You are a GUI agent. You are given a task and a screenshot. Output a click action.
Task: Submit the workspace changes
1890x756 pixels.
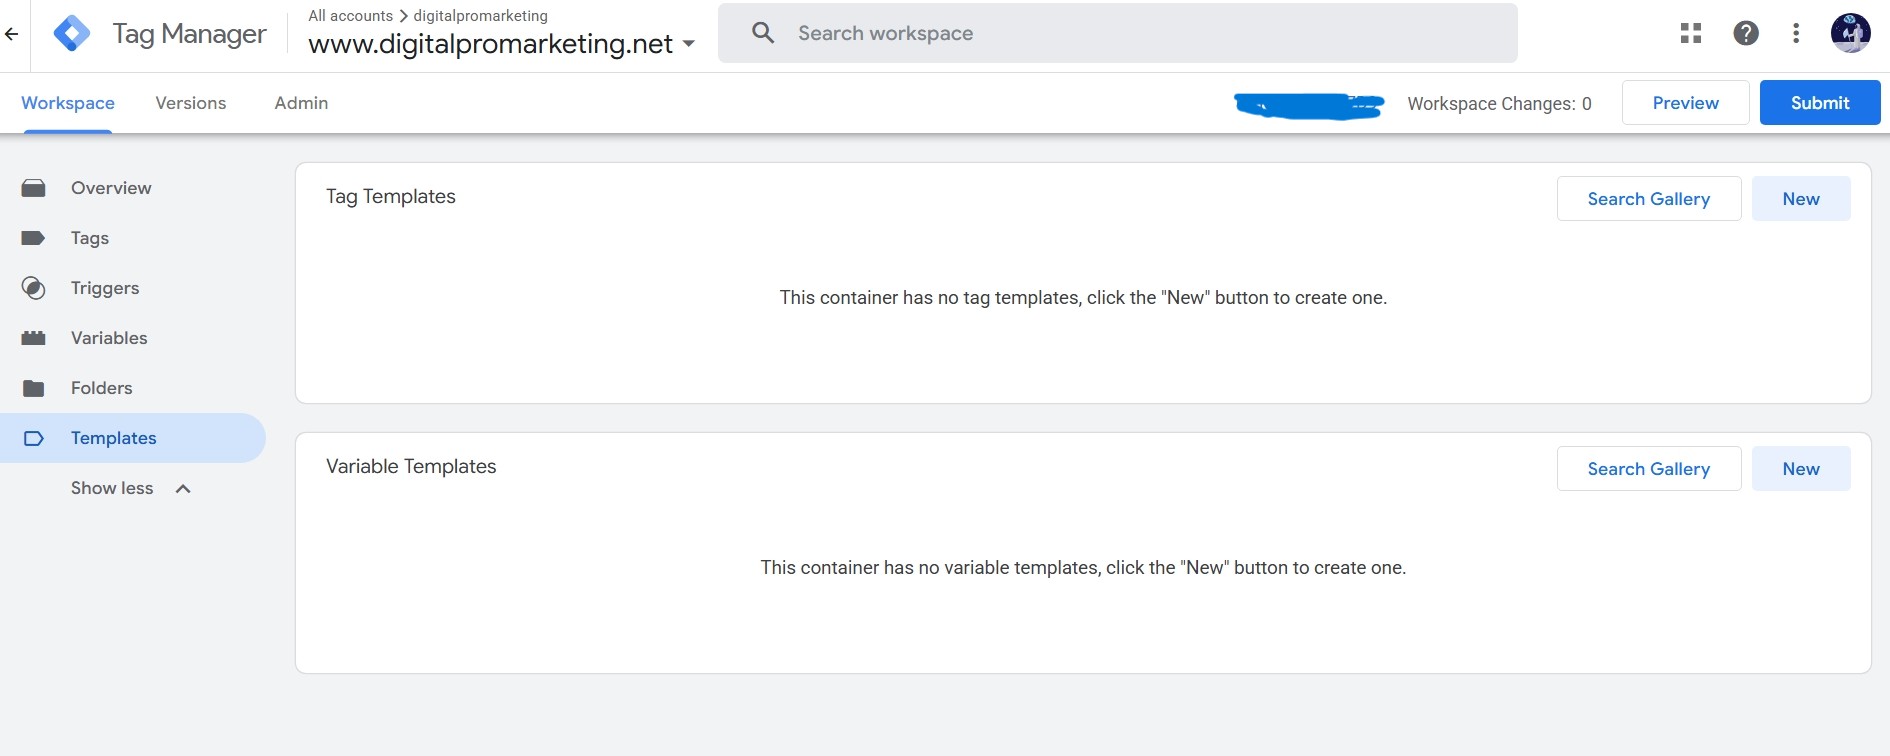[x=1820, y=103]
